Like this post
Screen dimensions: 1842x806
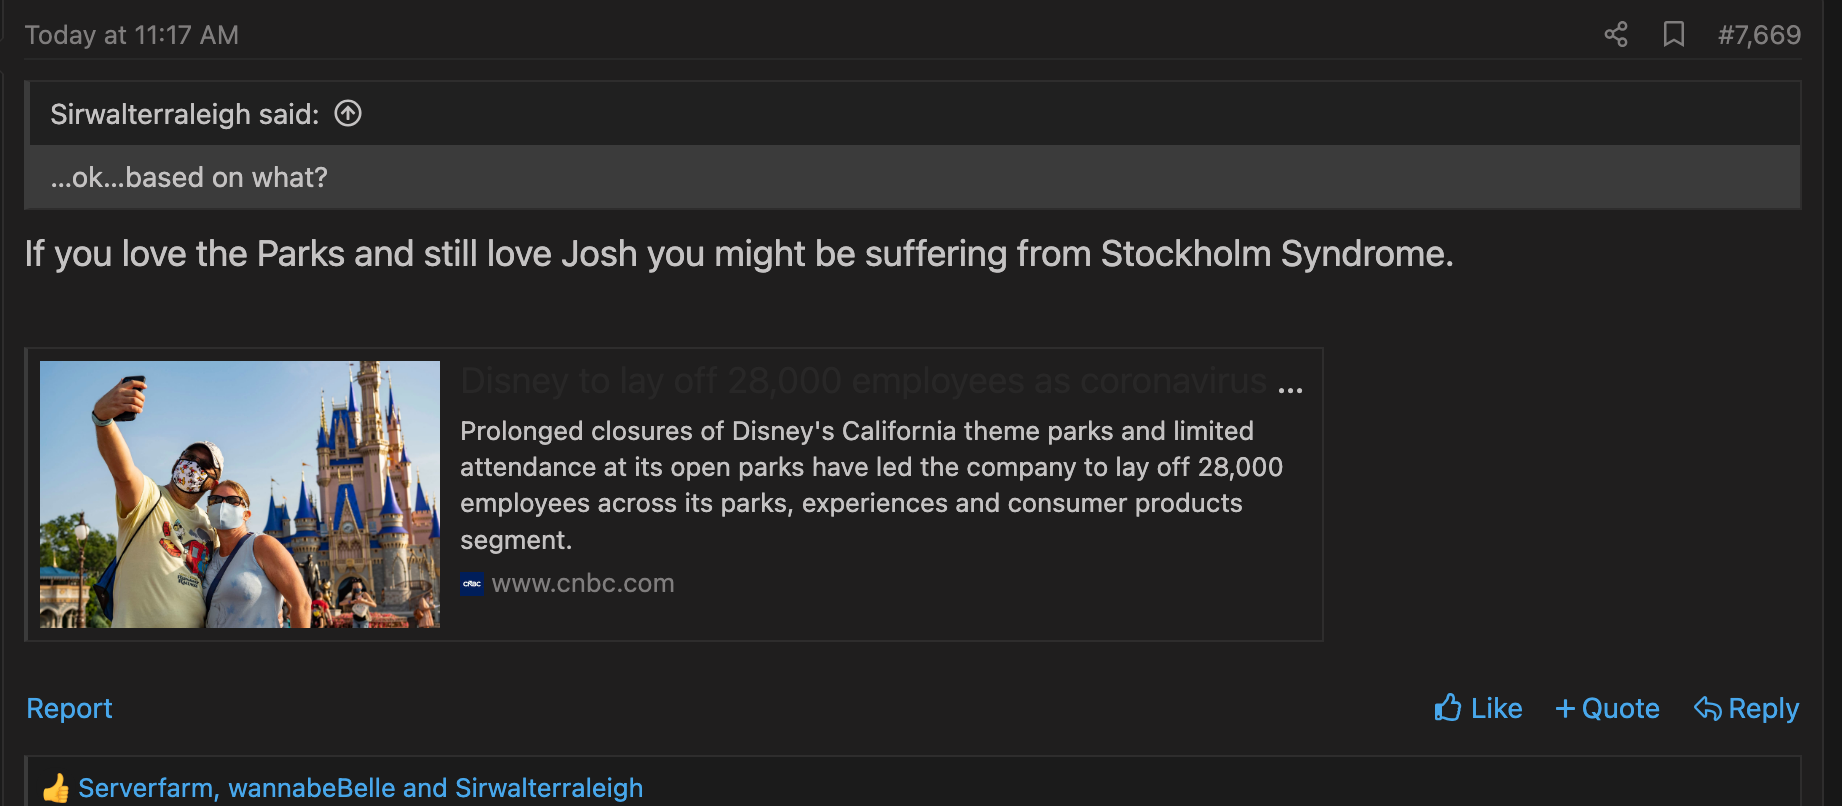[x=1478, y=709]
